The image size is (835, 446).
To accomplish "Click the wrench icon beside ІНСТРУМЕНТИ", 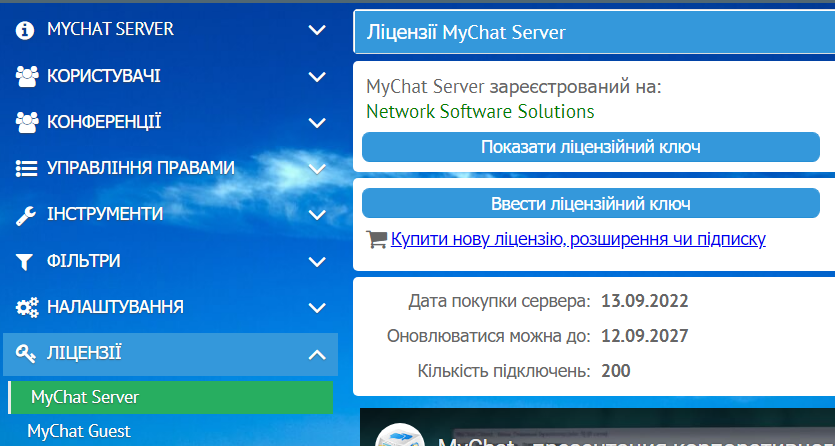I will (x=26, y=214).
